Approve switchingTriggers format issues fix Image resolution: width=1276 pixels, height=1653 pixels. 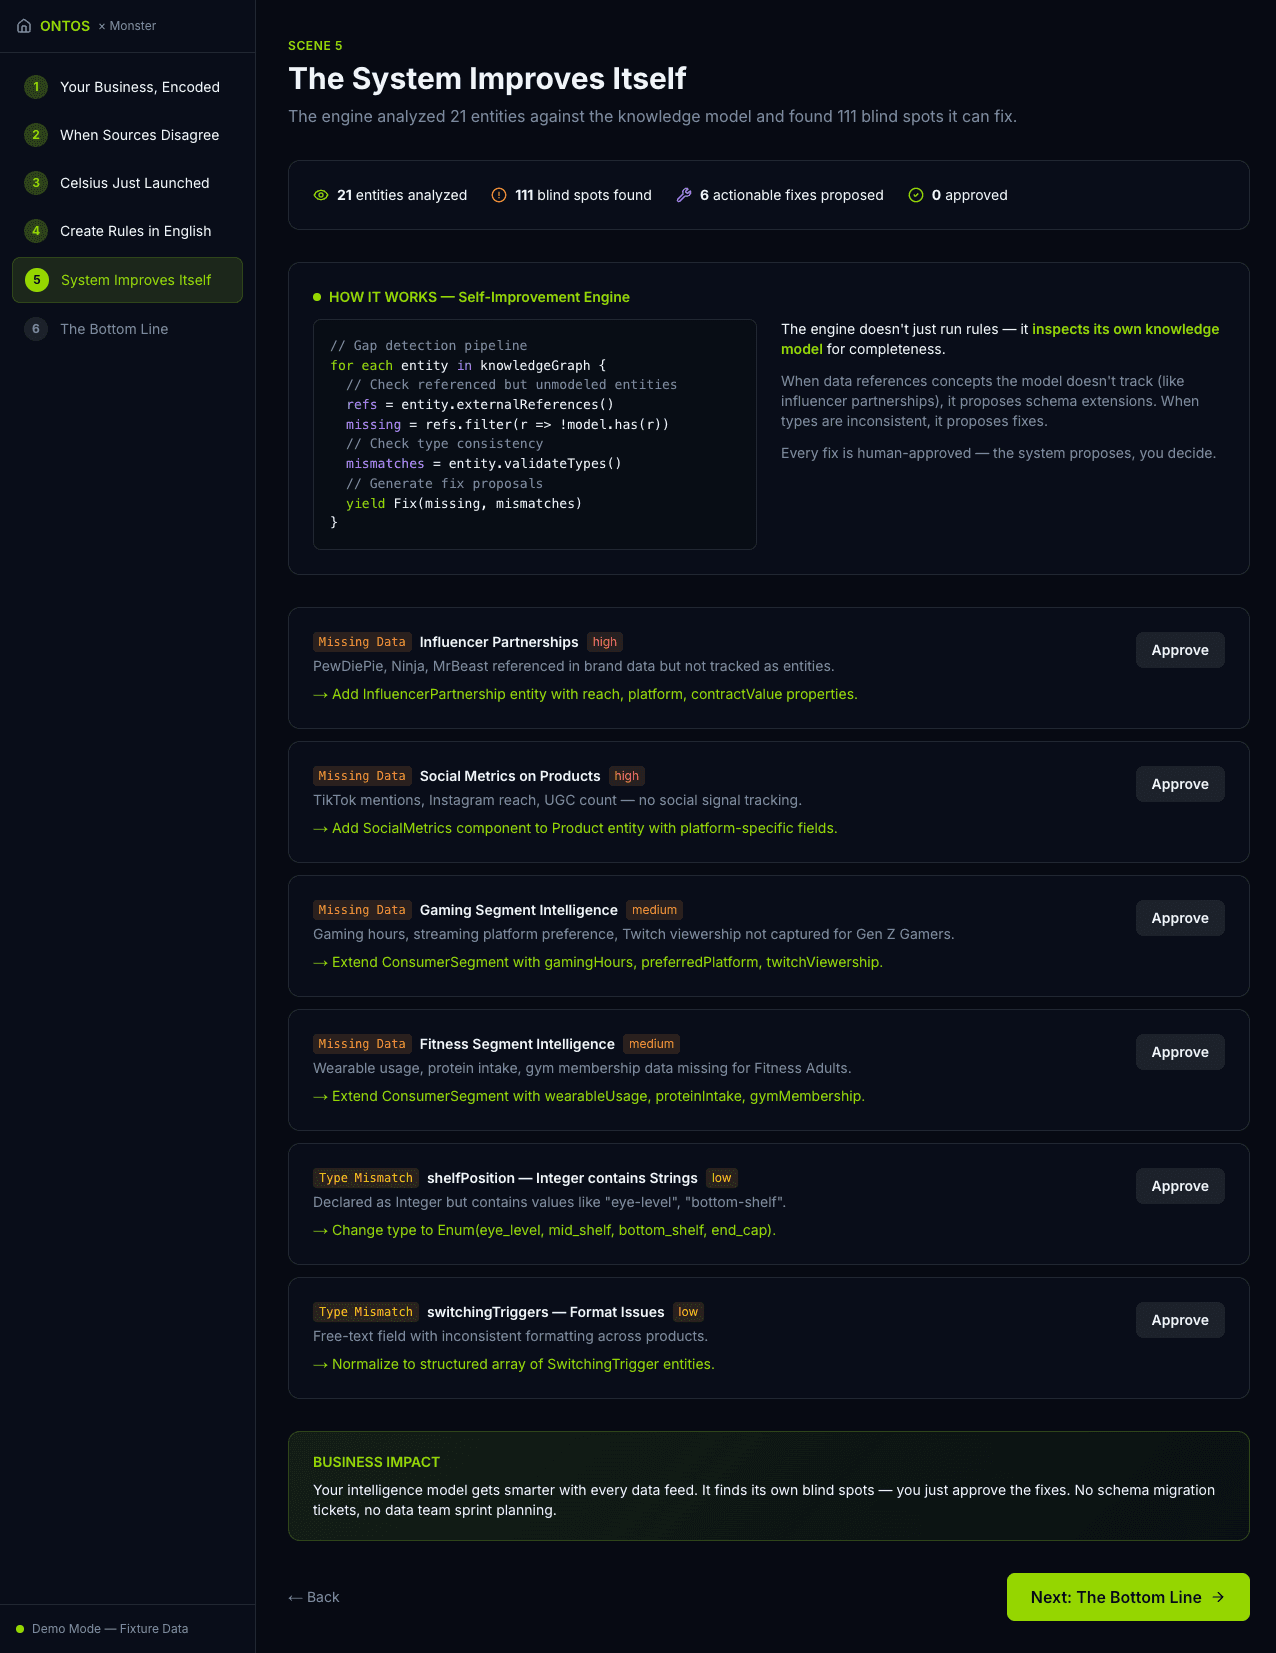(x=1180, y=1320)
